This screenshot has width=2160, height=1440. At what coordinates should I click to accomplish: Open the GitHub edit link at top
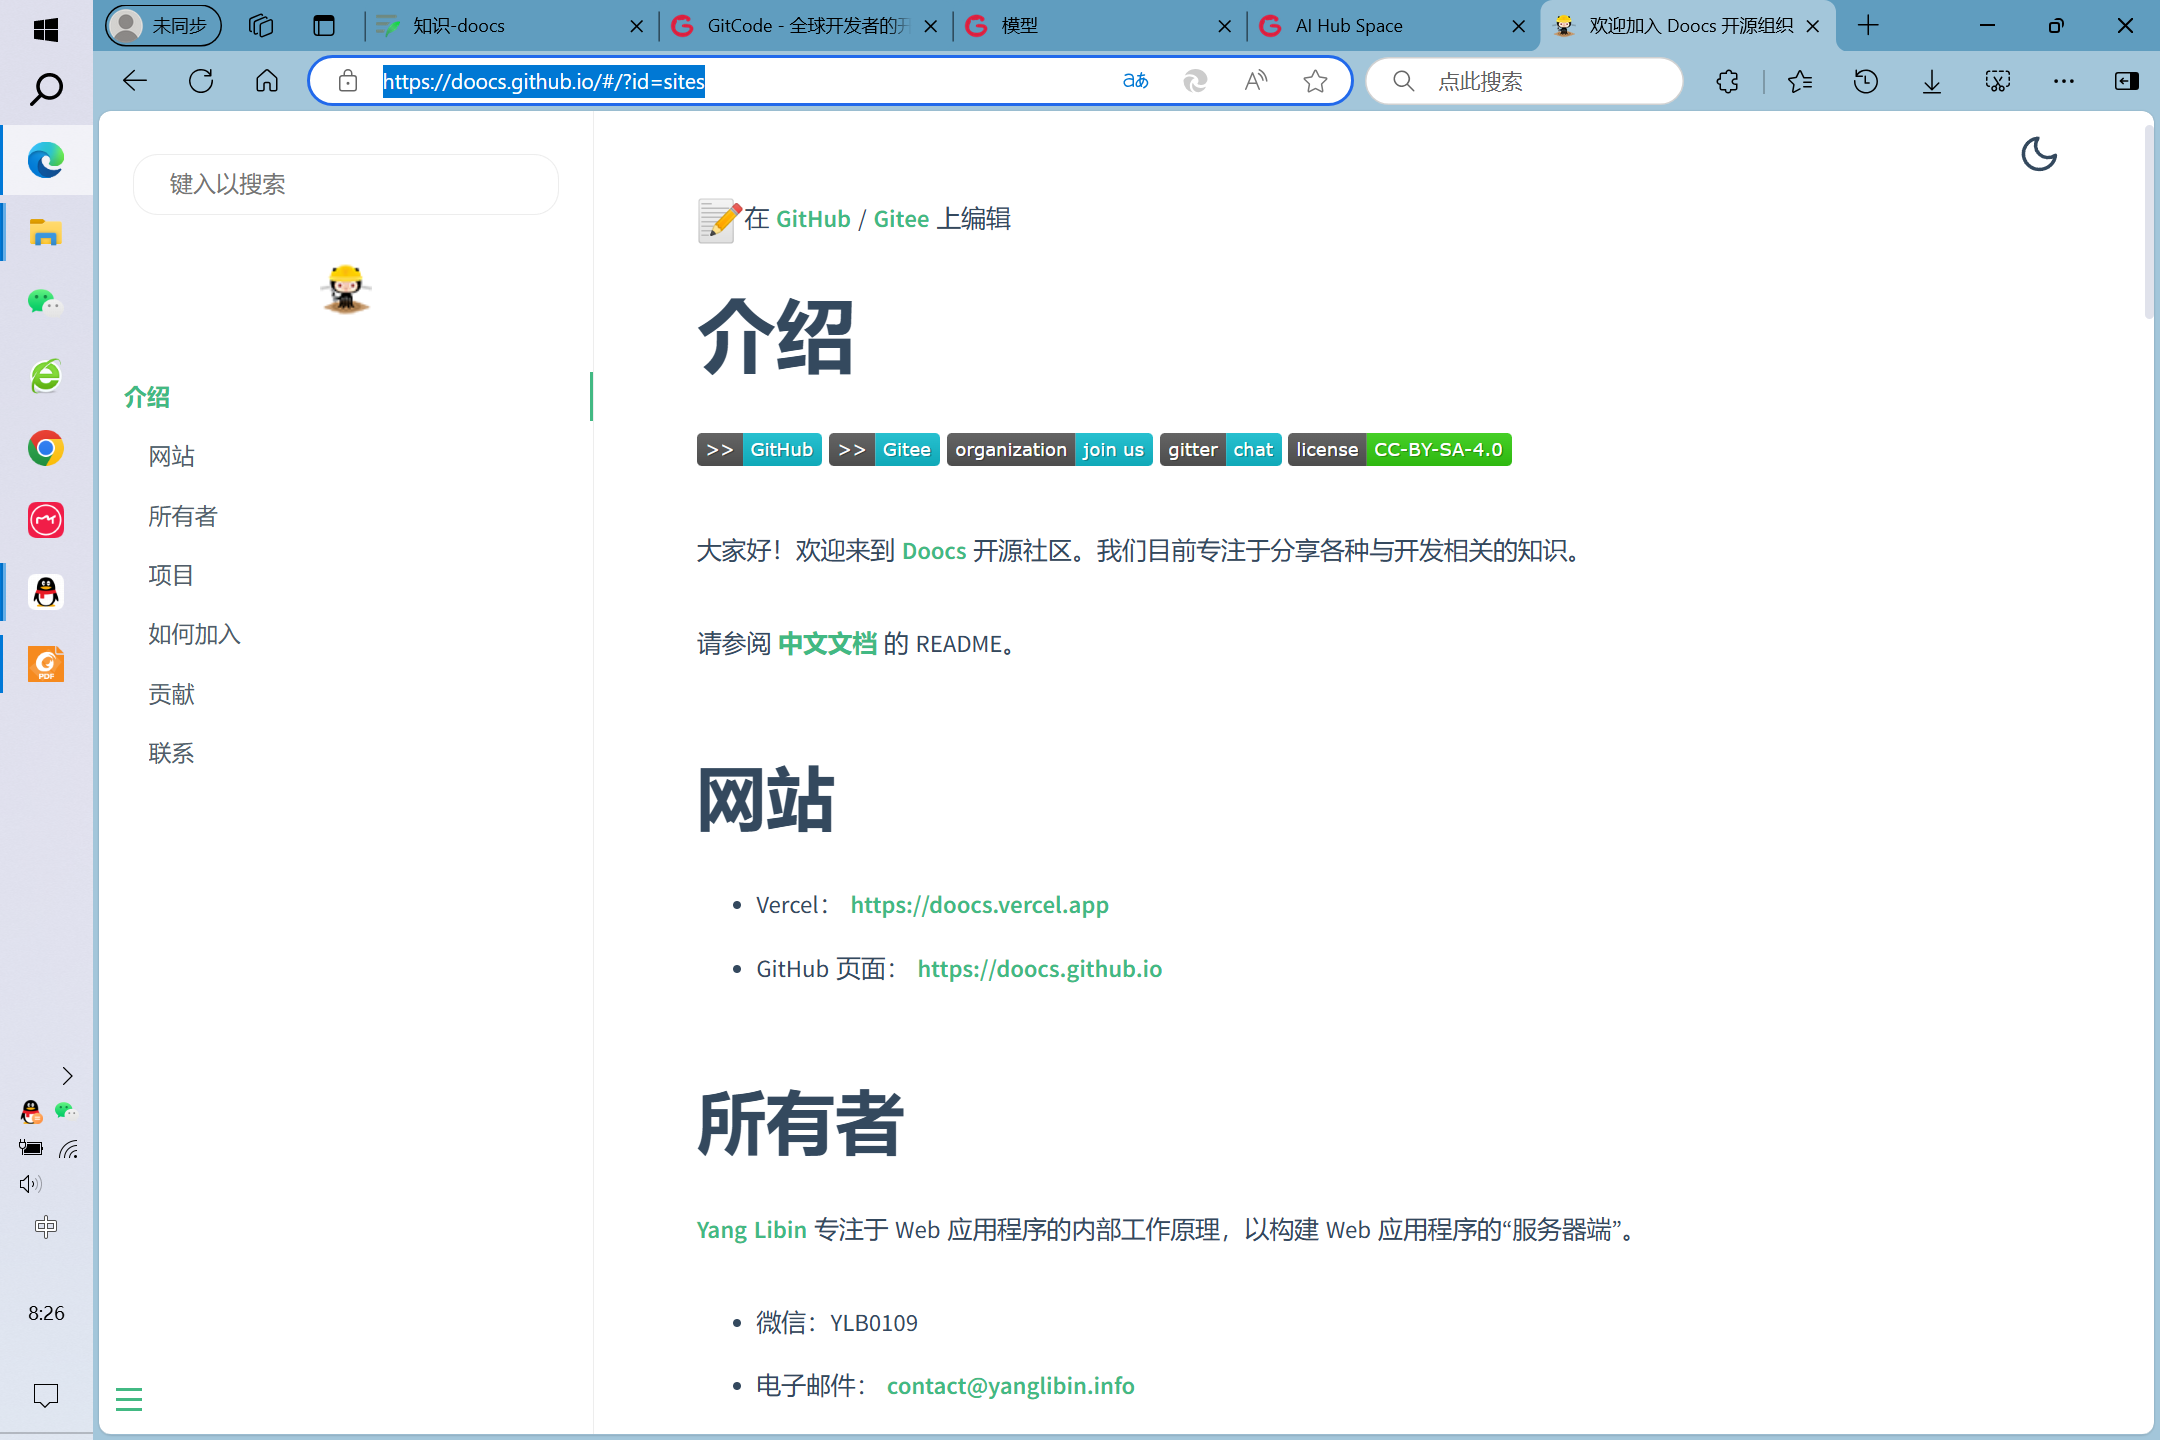click(x=813, y=219)
